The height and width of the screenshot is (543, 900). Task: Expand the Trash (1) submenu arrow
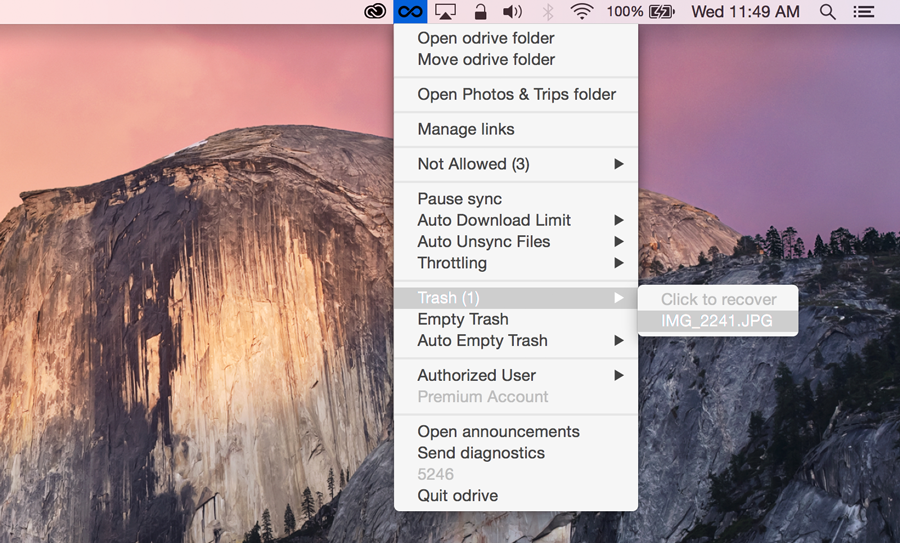(619, 298)
